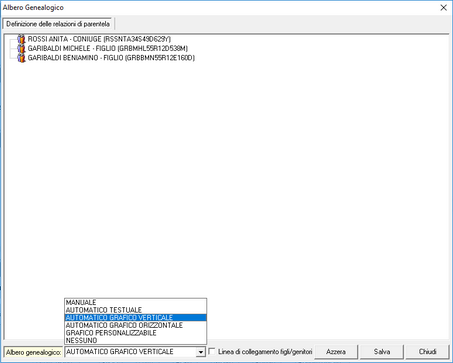
Task: Choose MANUALE from the dropdown list
Action: 135,302
